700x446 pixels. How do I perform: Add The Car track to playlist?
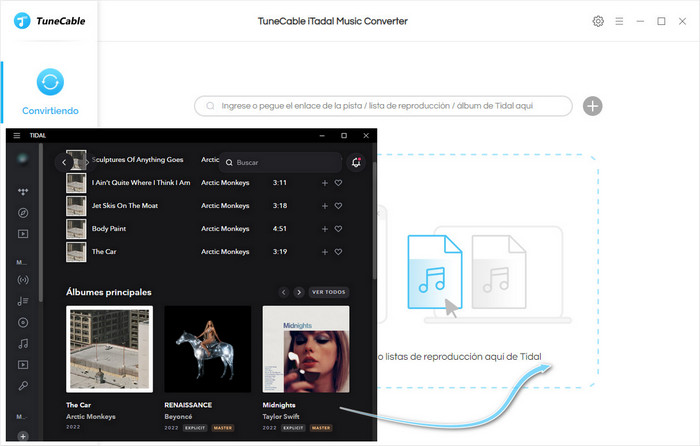coord(325,252)
